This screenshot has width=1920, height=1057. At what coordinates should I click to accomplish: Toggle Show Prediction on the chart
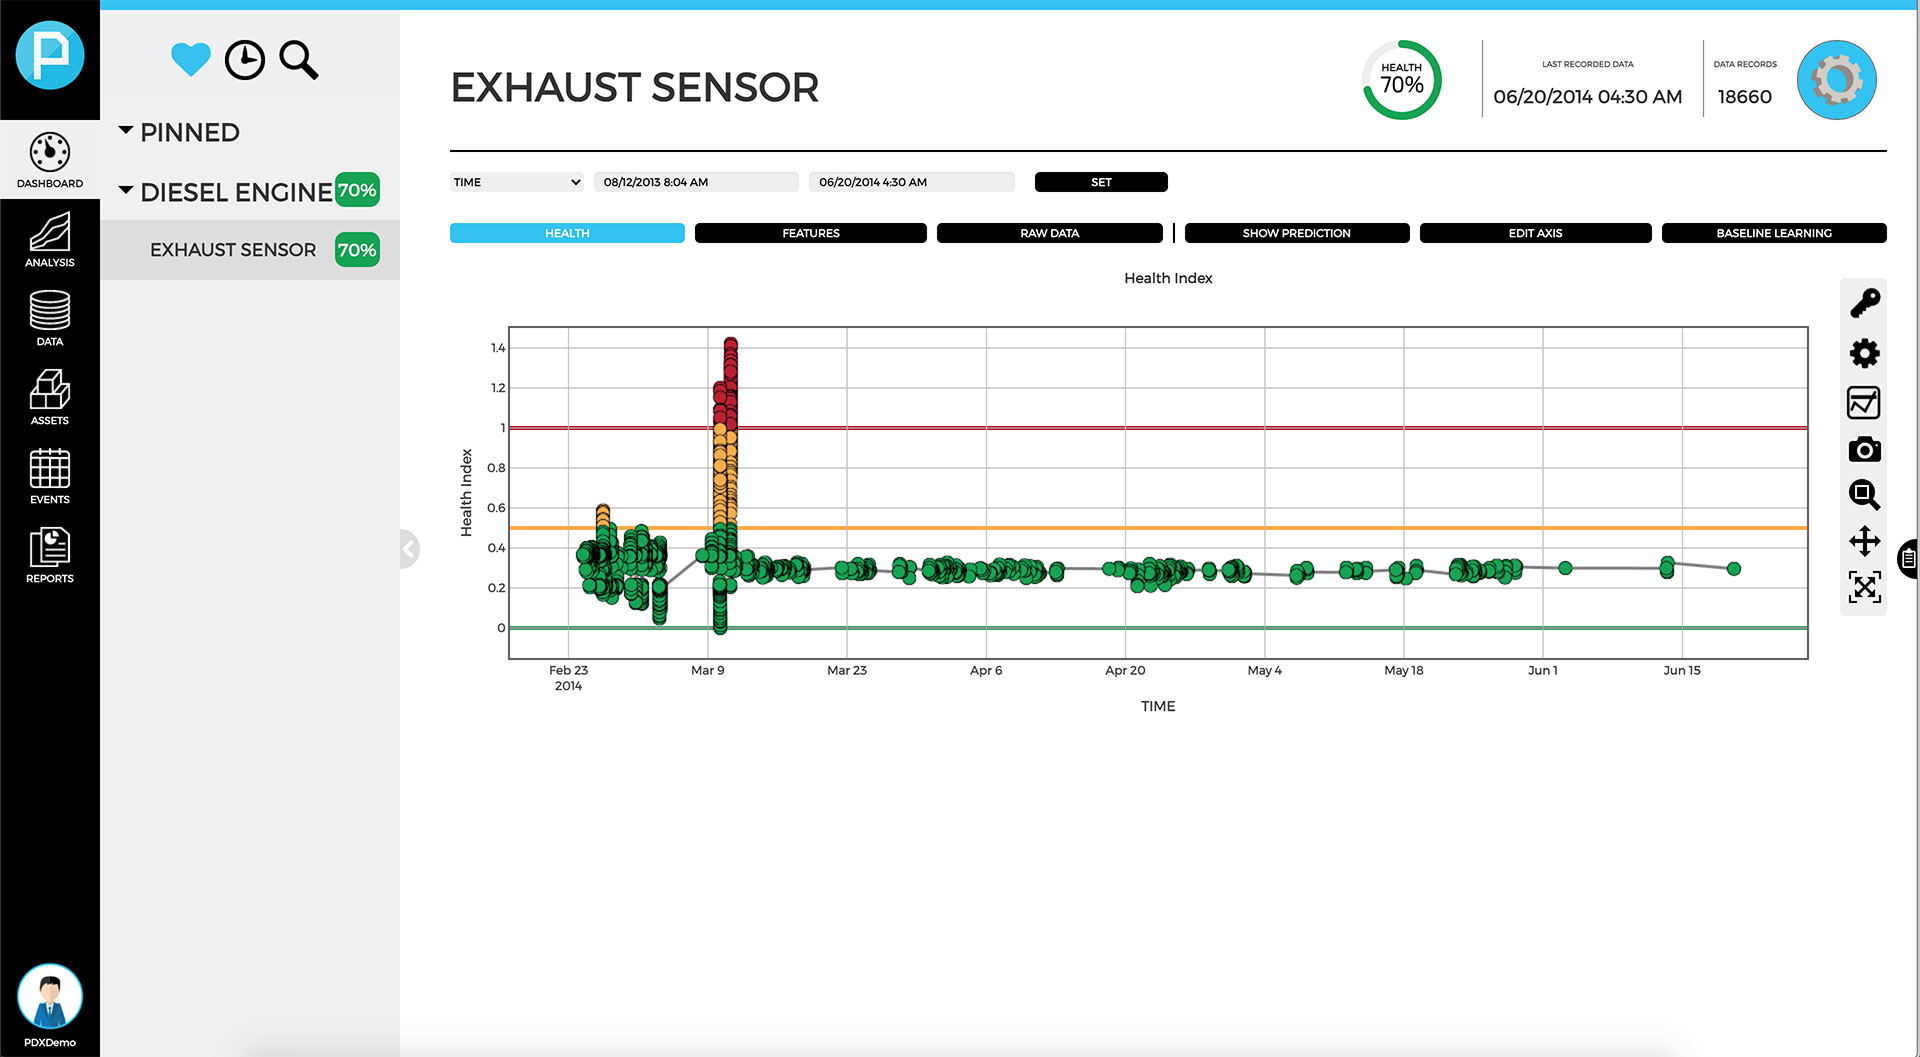(1296, 233)
